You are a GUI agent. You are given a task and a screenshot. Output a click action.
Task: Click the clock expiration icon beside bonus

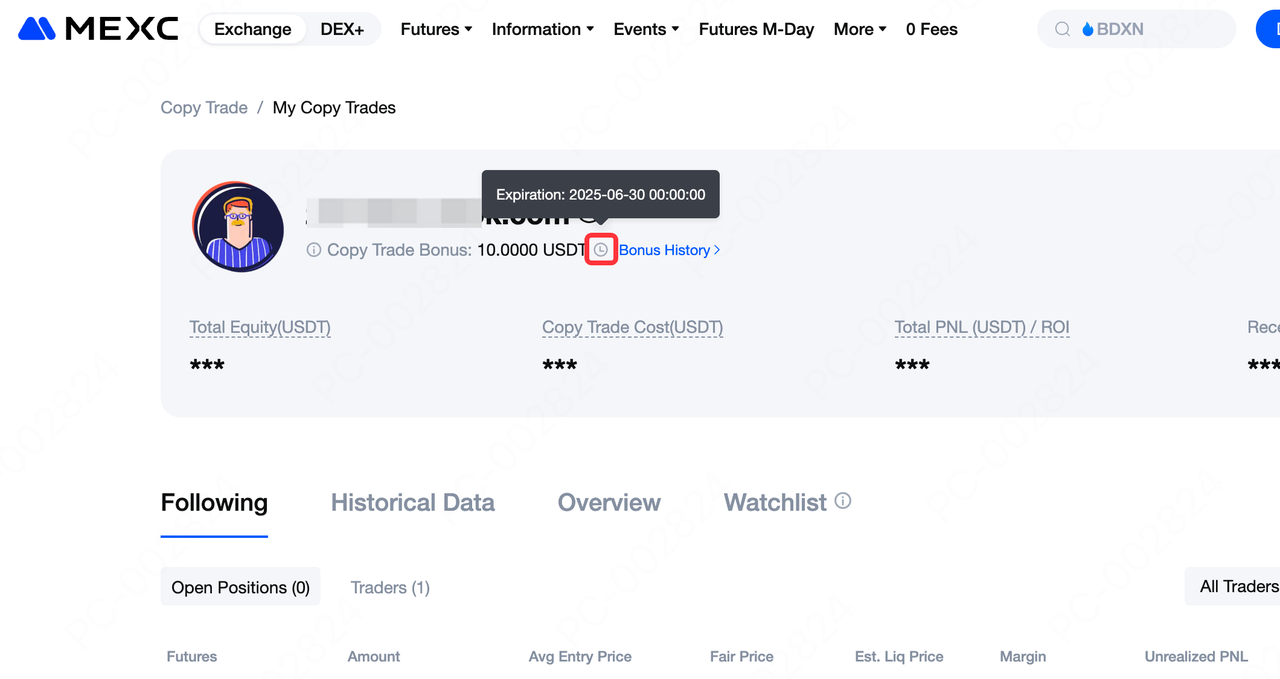(601, 250)
